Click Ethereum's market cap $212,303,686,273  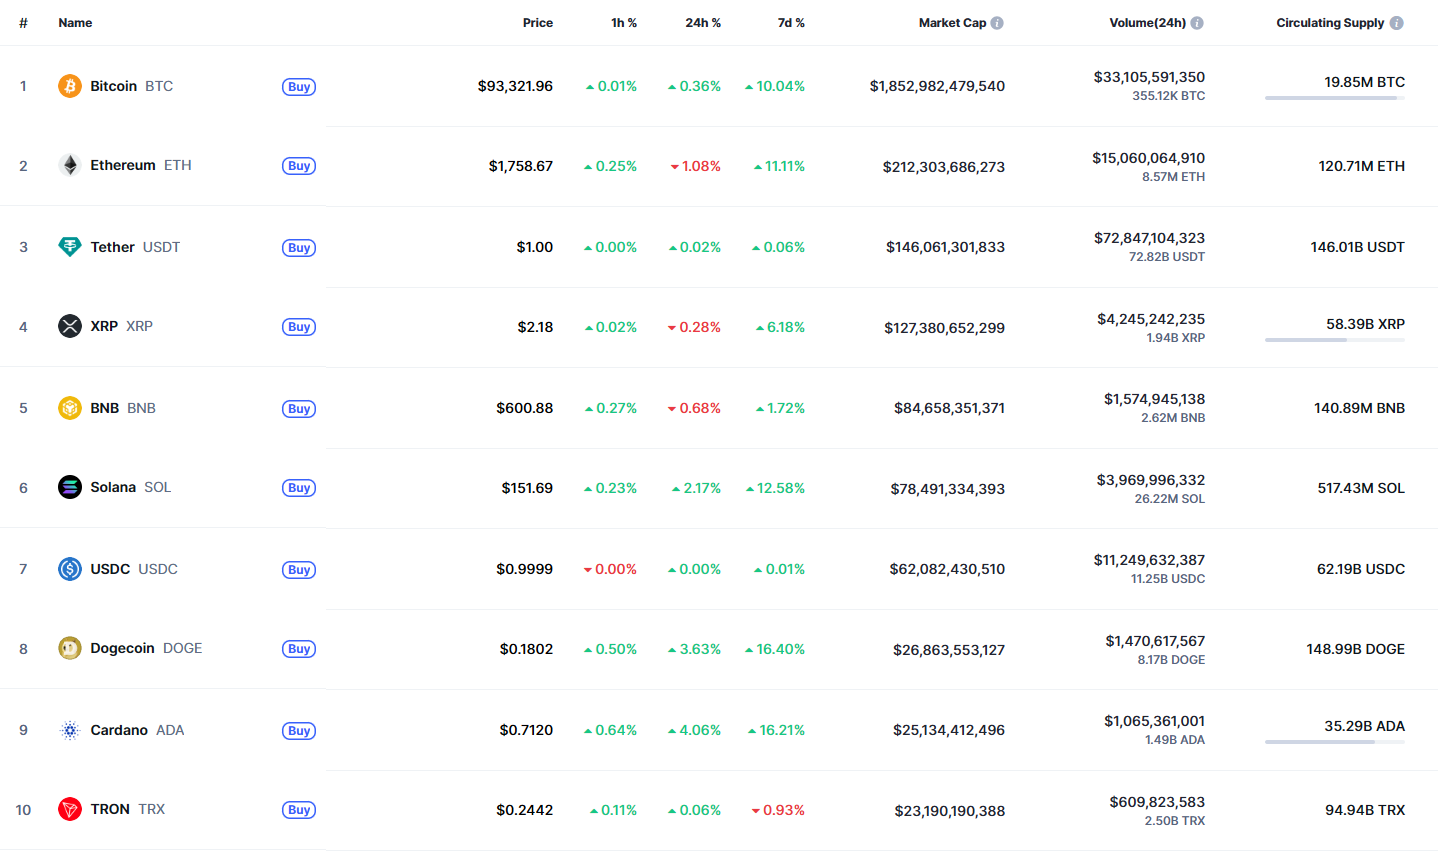click(944, 167)
